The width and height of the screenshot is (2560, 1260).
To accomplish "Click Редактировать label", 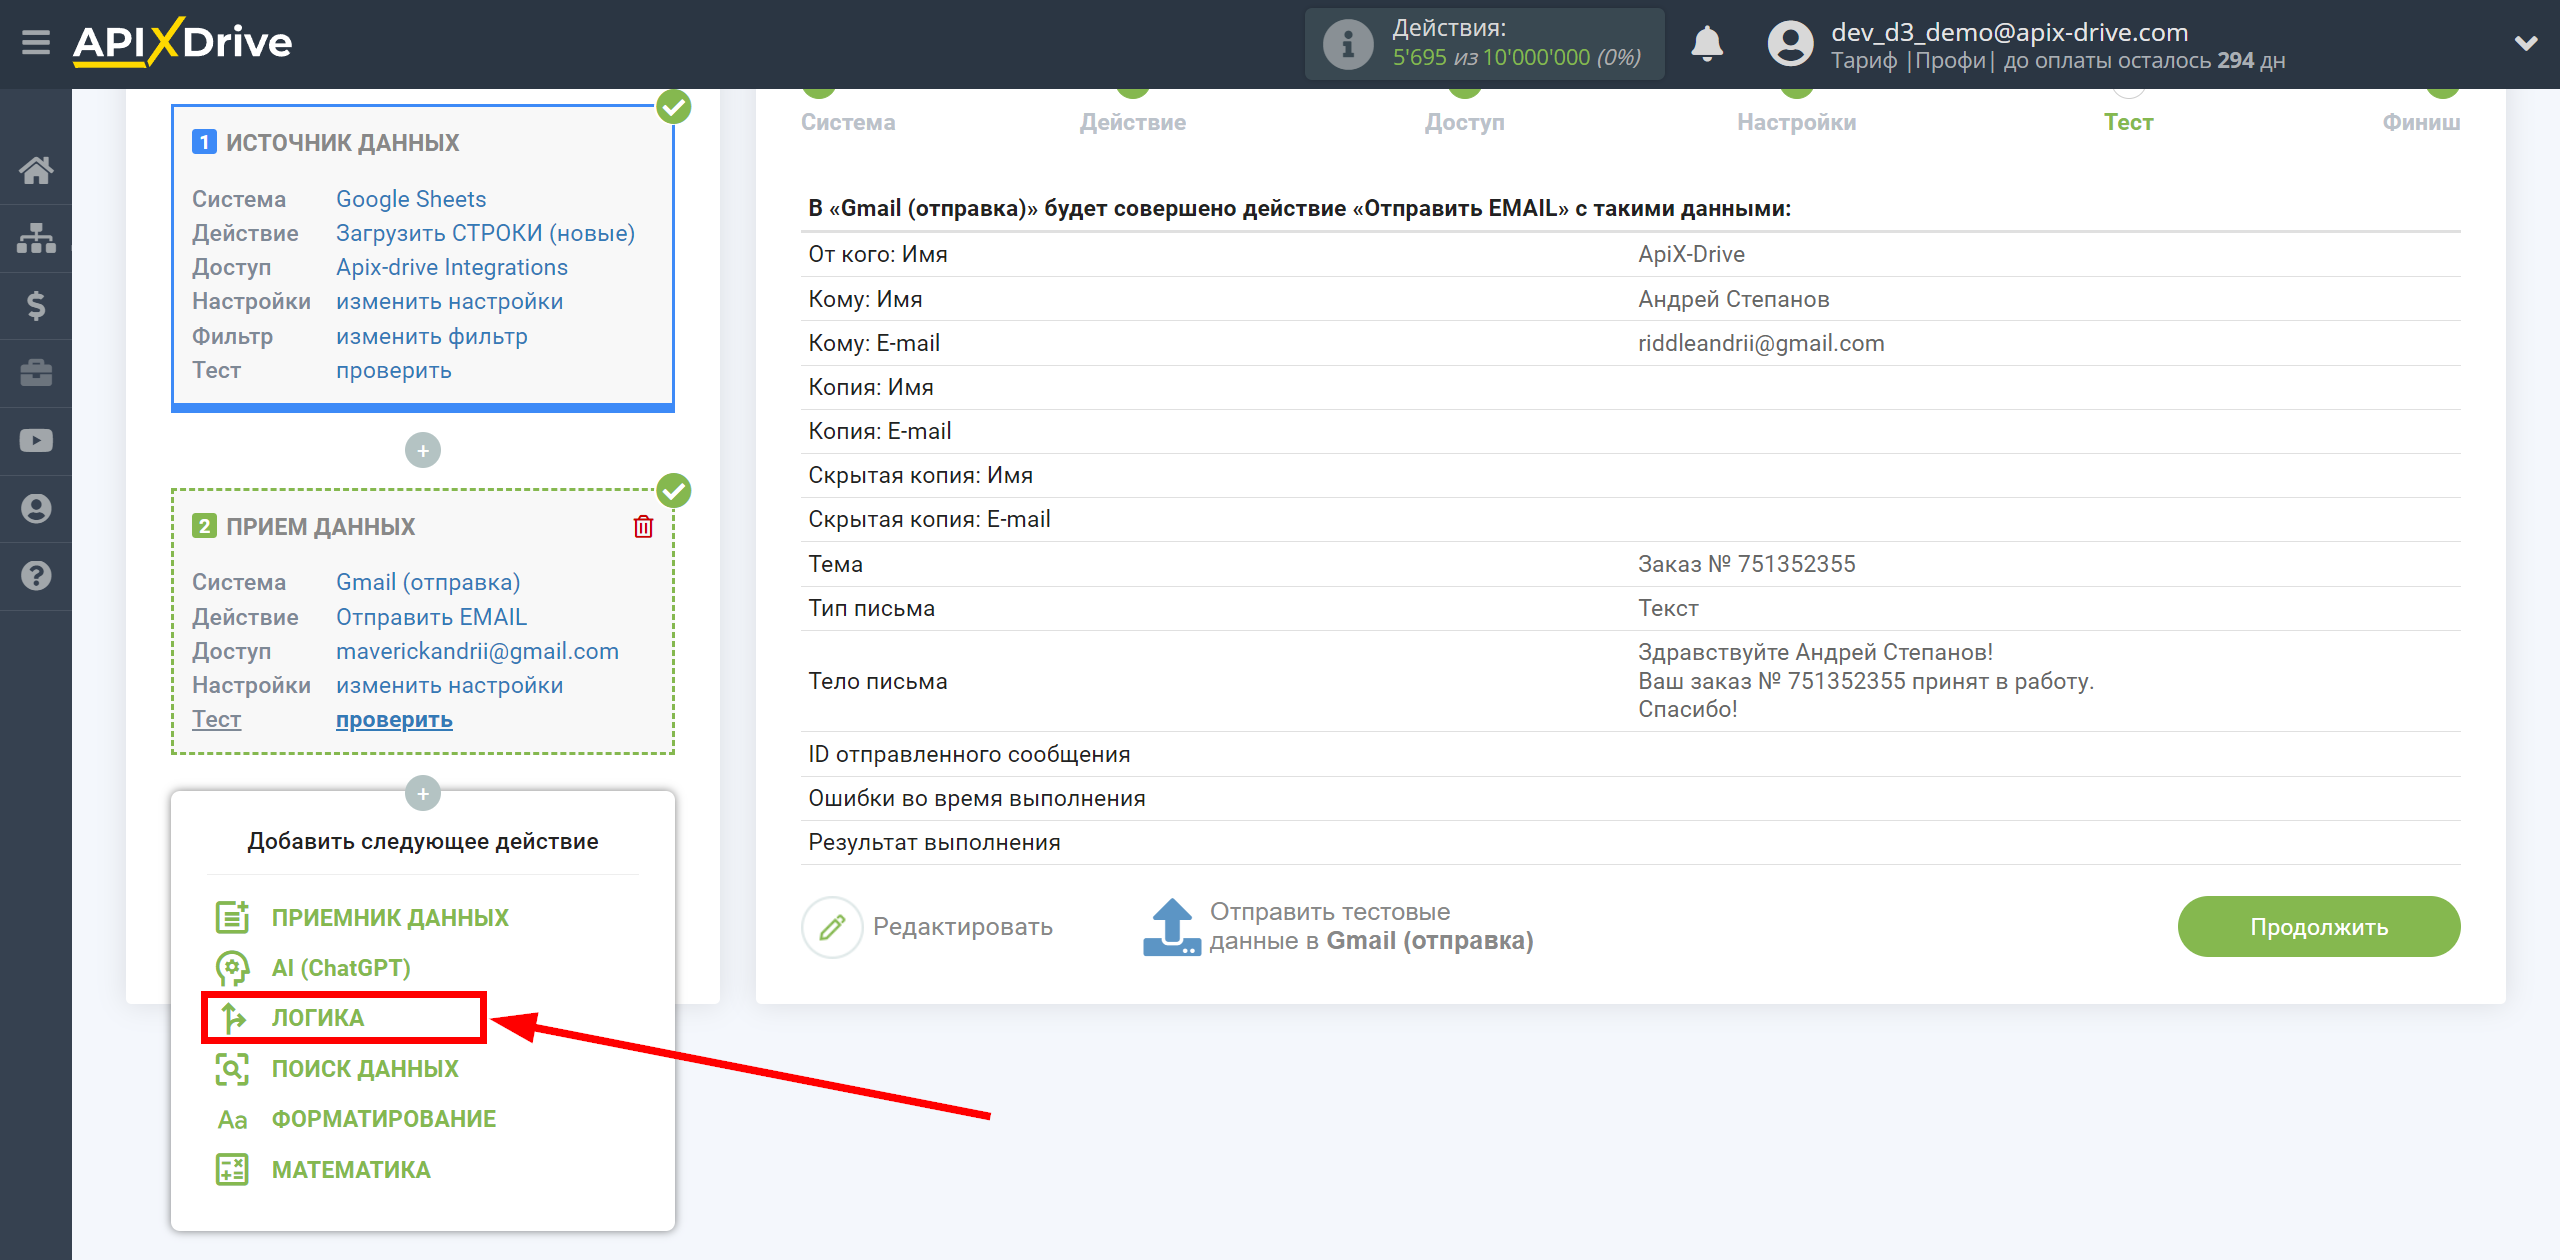I will 962,927.
